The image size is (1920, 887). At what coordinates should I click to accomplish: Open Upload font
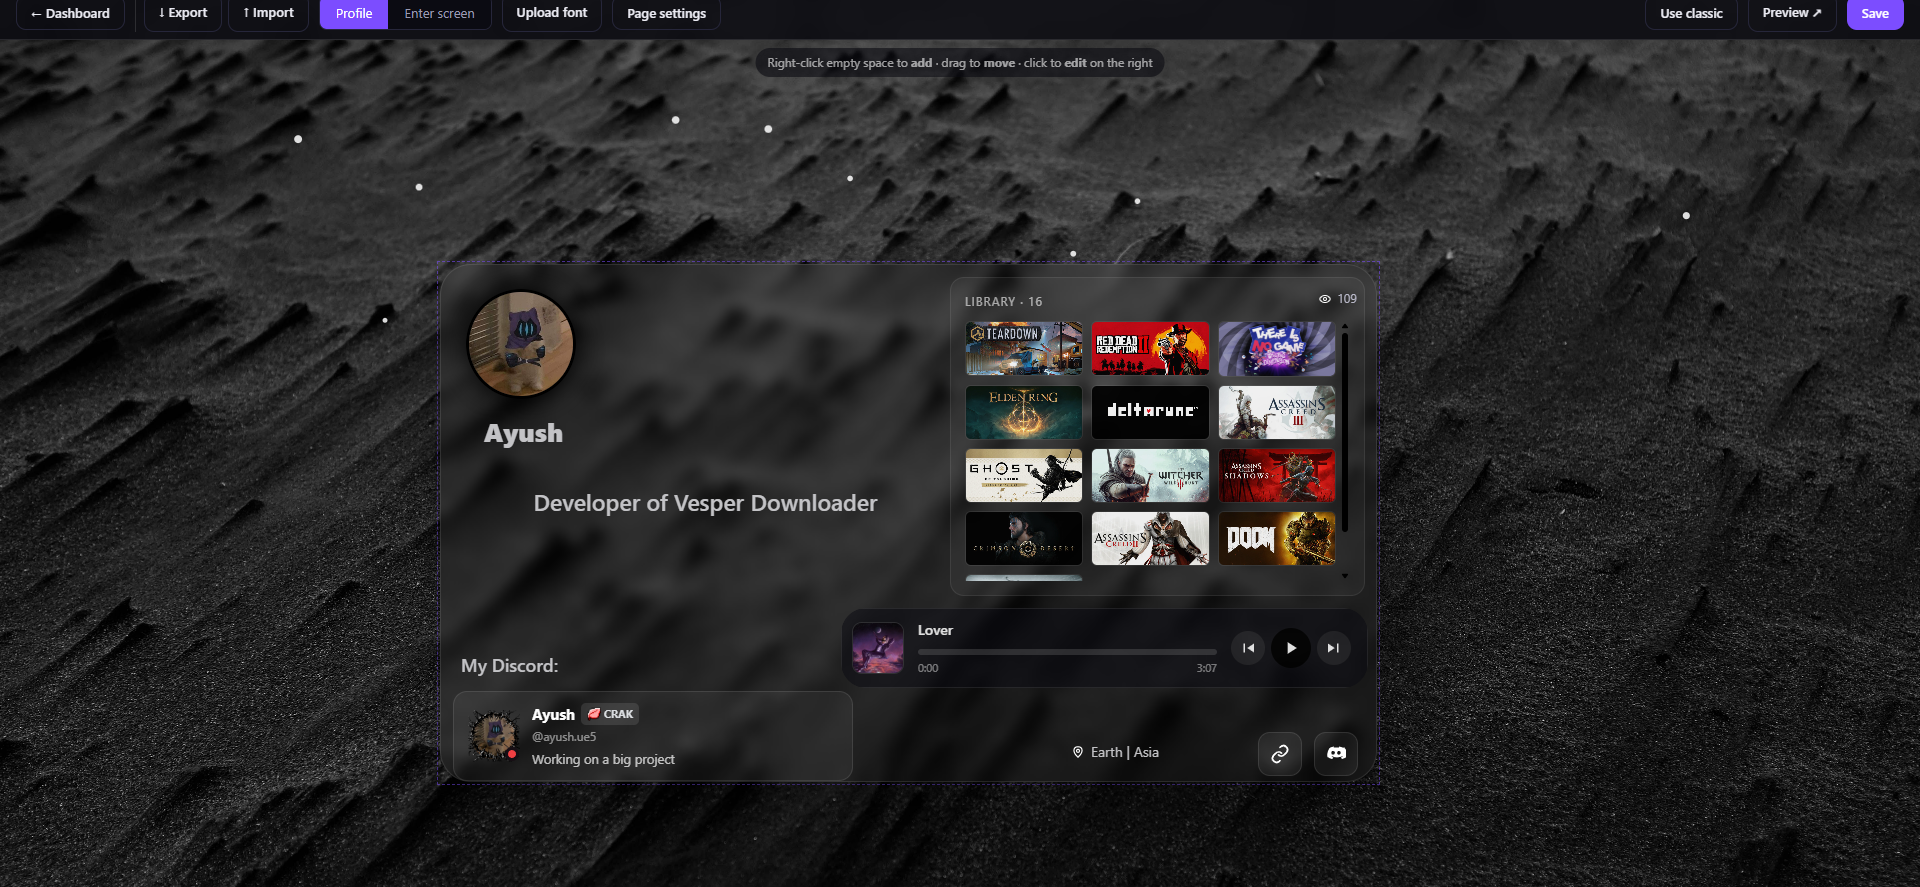point(552,14)
